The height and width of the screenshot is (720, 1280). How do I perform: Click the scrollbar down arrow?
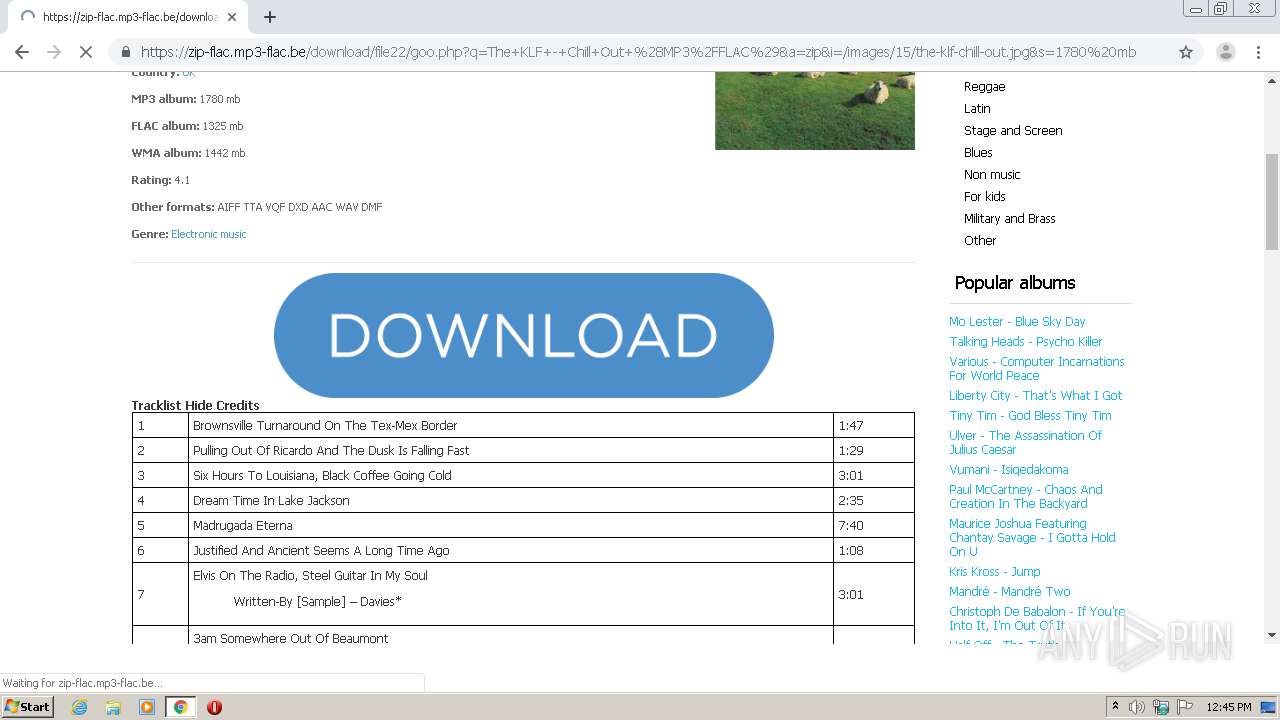coord(1272,634)
